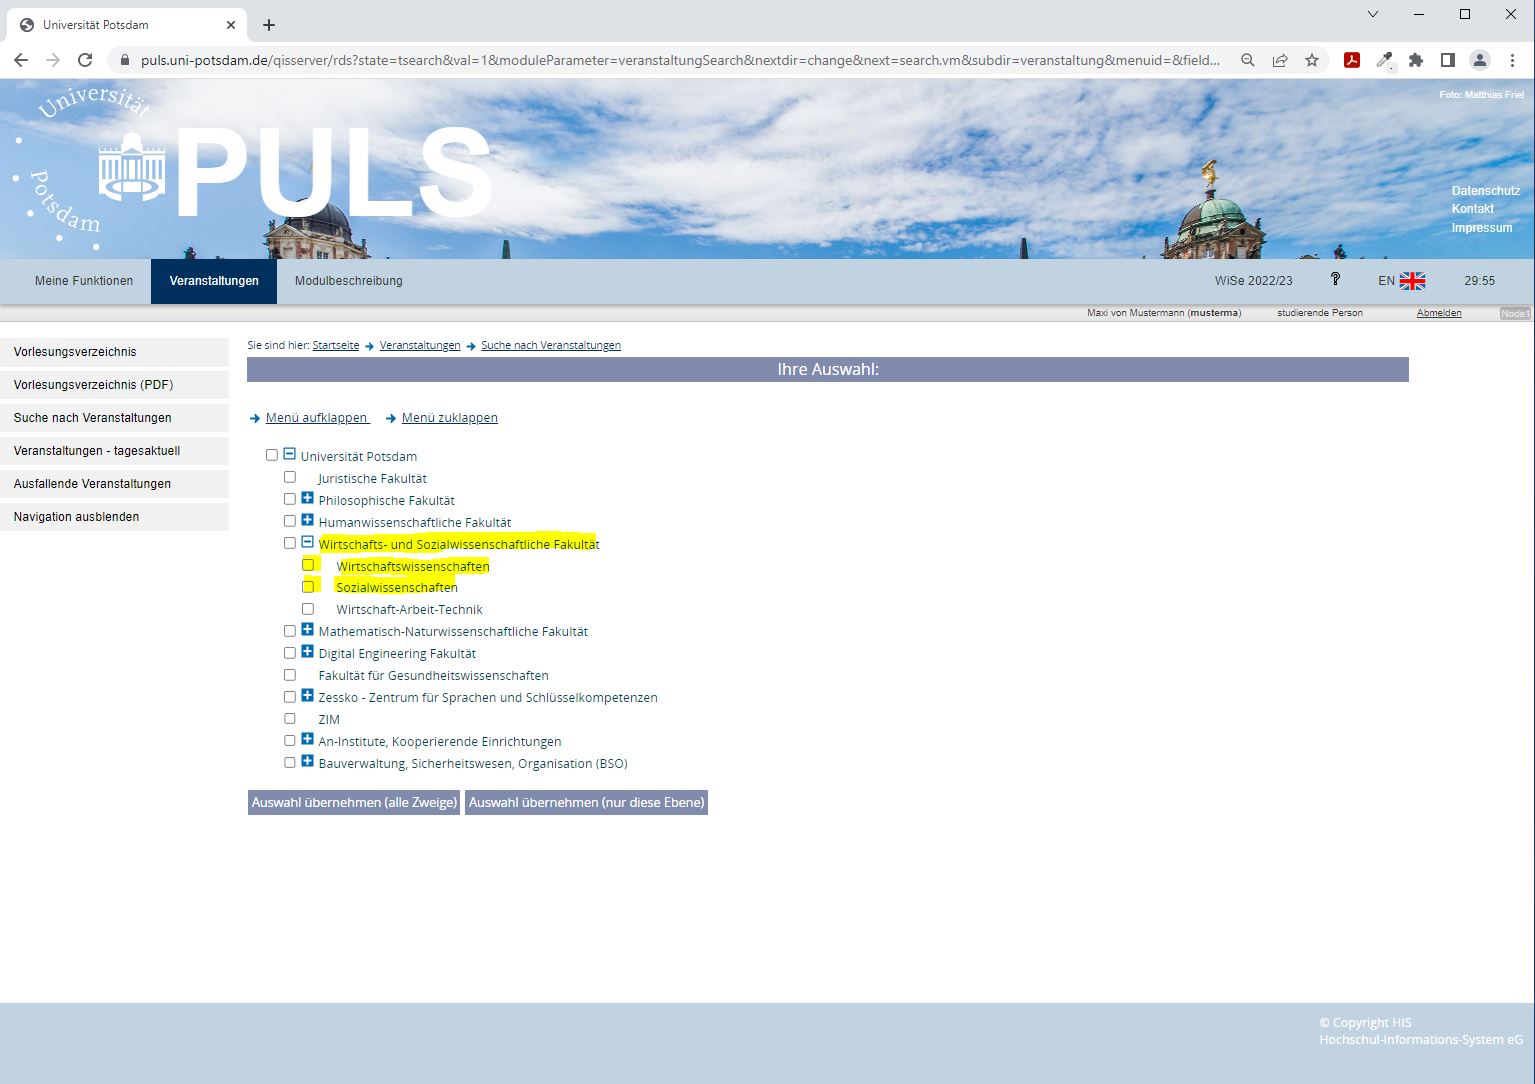Open the Datenschutz link
The width and height of the screenshot is (1535, 1084).
(1486, 191)
